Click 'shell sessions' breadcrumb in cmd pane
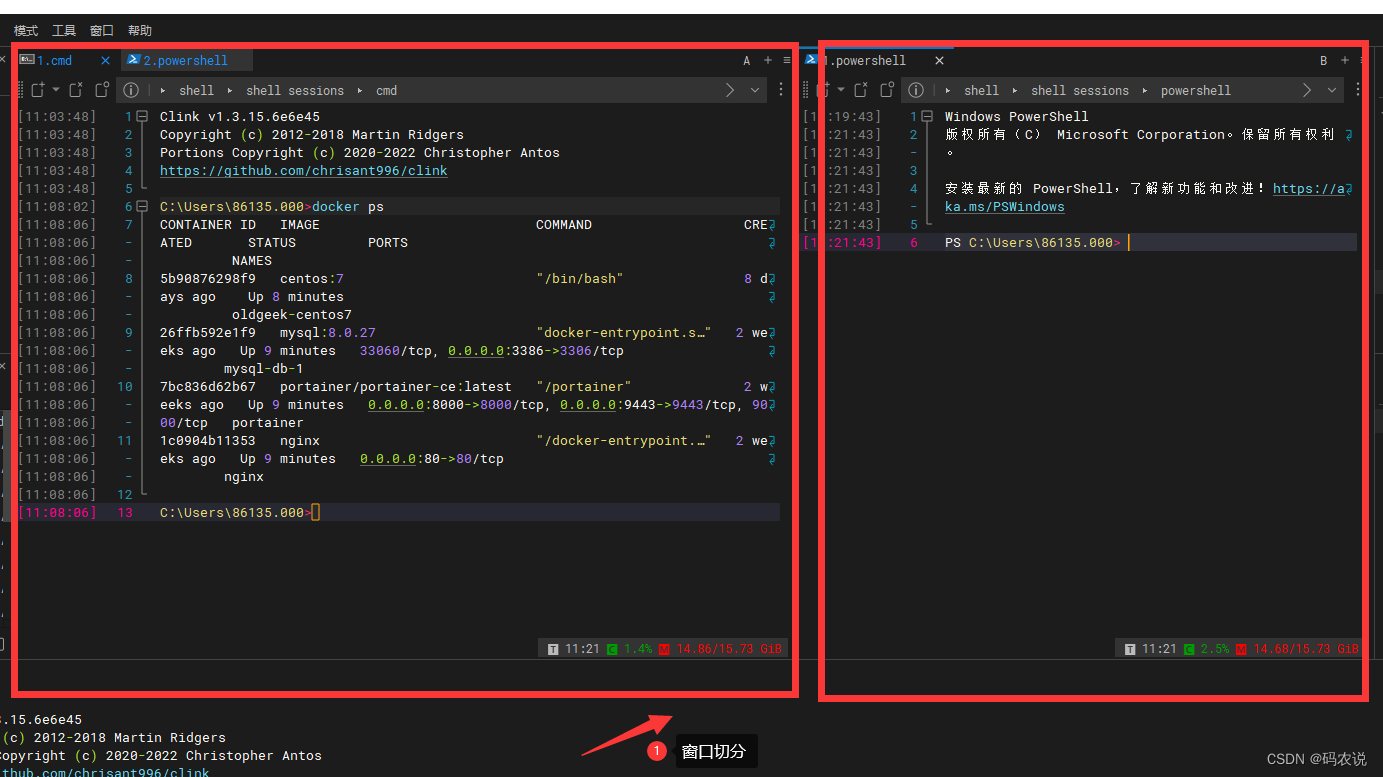Screen dimensions: 1383x777 tap(295, 91)
